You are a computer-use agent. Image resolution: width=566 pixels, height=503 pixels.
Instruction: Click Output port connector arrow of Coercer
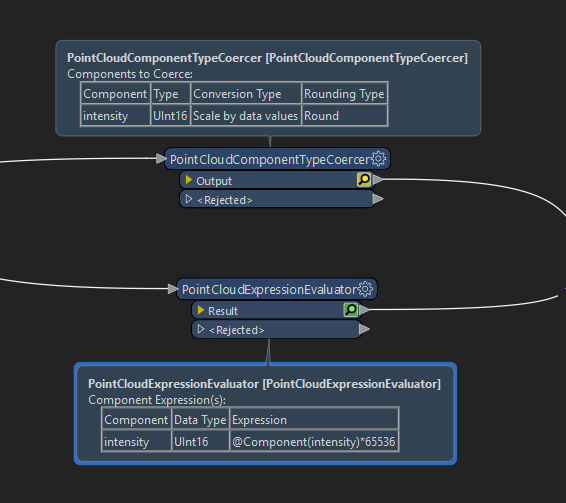coord(378,179)
